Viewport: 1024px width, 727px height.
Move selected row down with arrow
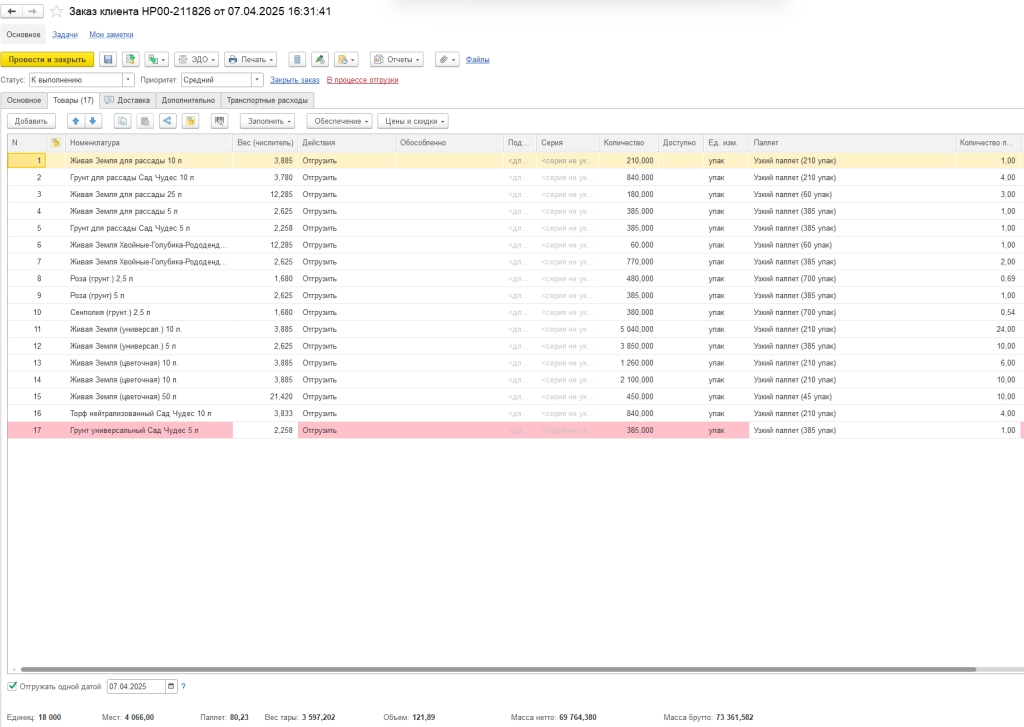coord(93,121)
